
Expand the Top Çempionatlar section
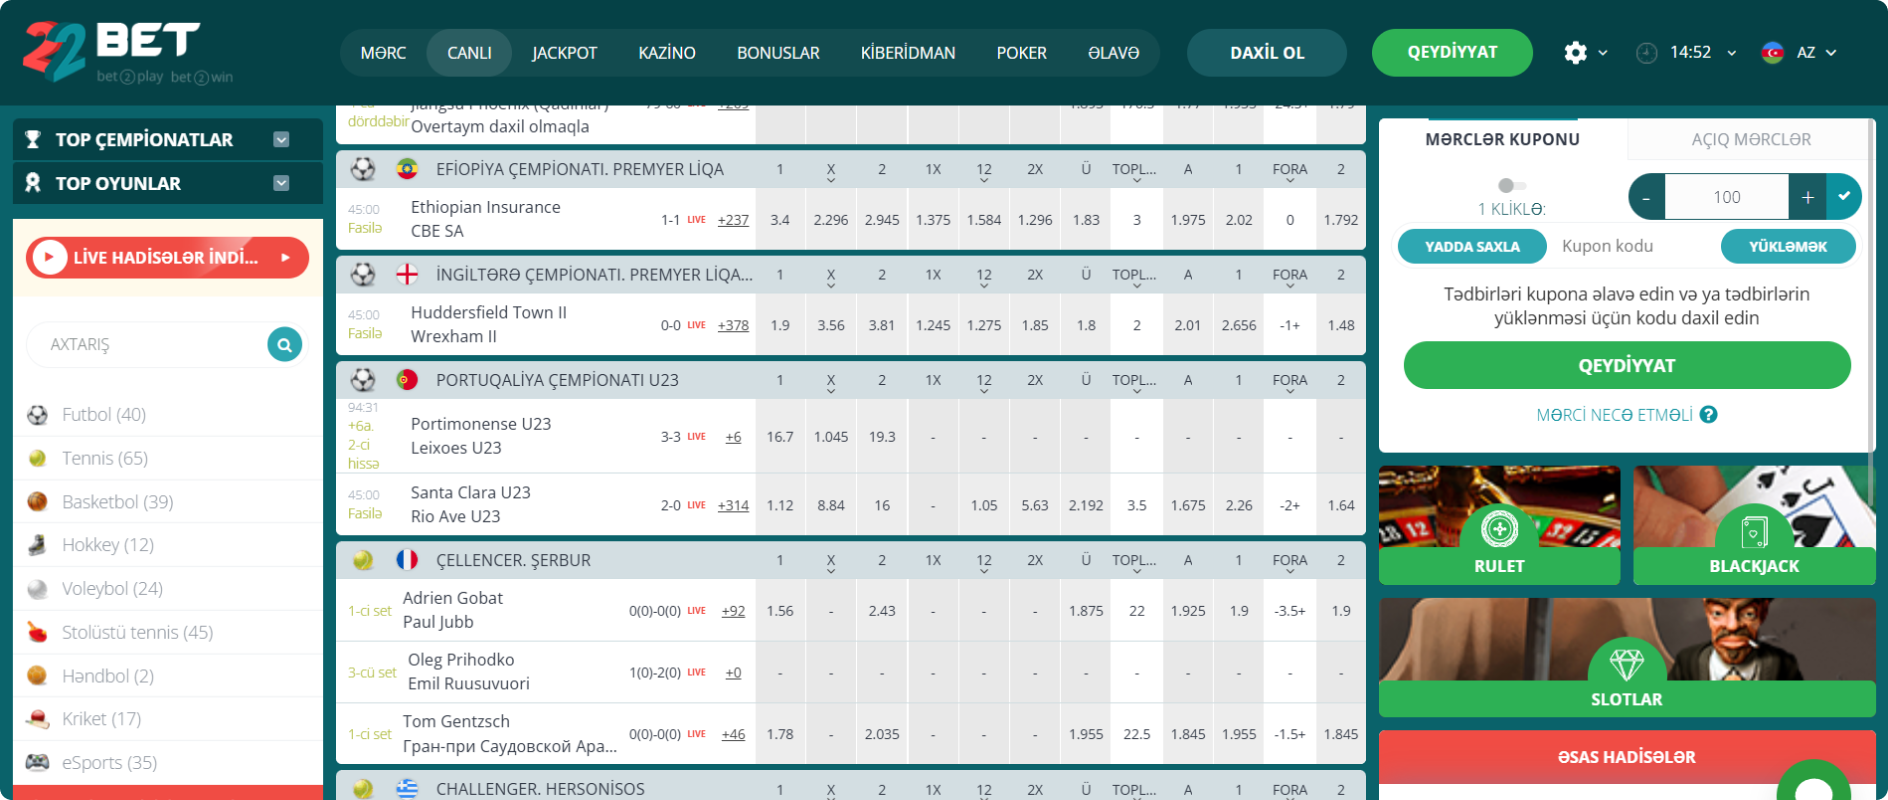pyautogui.click(x=281, y=140)
